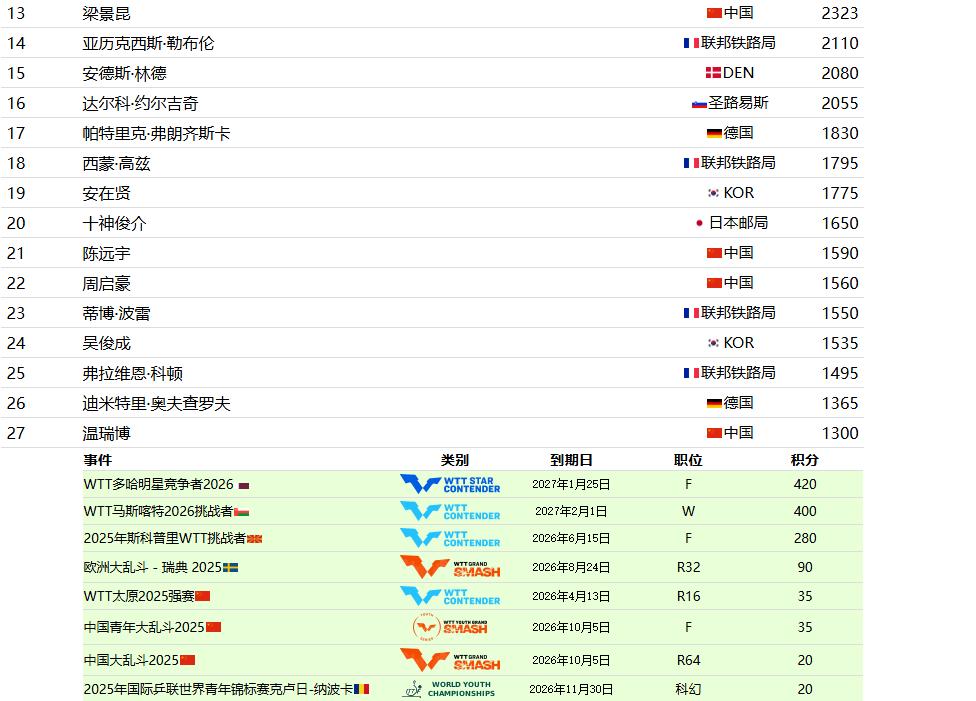Viewport: 976px width, 701px height.
Task: Click WTT Star Contender logo for Doha event
Action: 450,484
